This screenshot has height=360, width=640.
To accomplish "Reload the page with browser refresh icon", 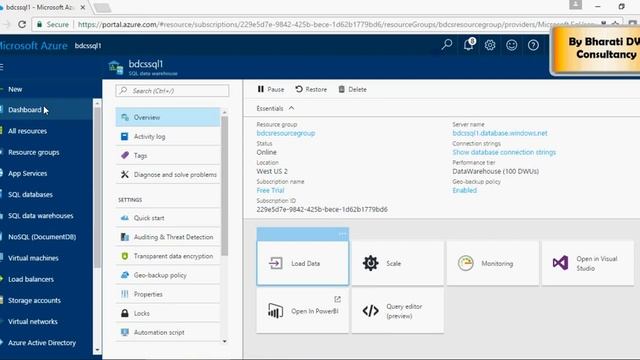I will pyautogui.click(x=22, y=24).
